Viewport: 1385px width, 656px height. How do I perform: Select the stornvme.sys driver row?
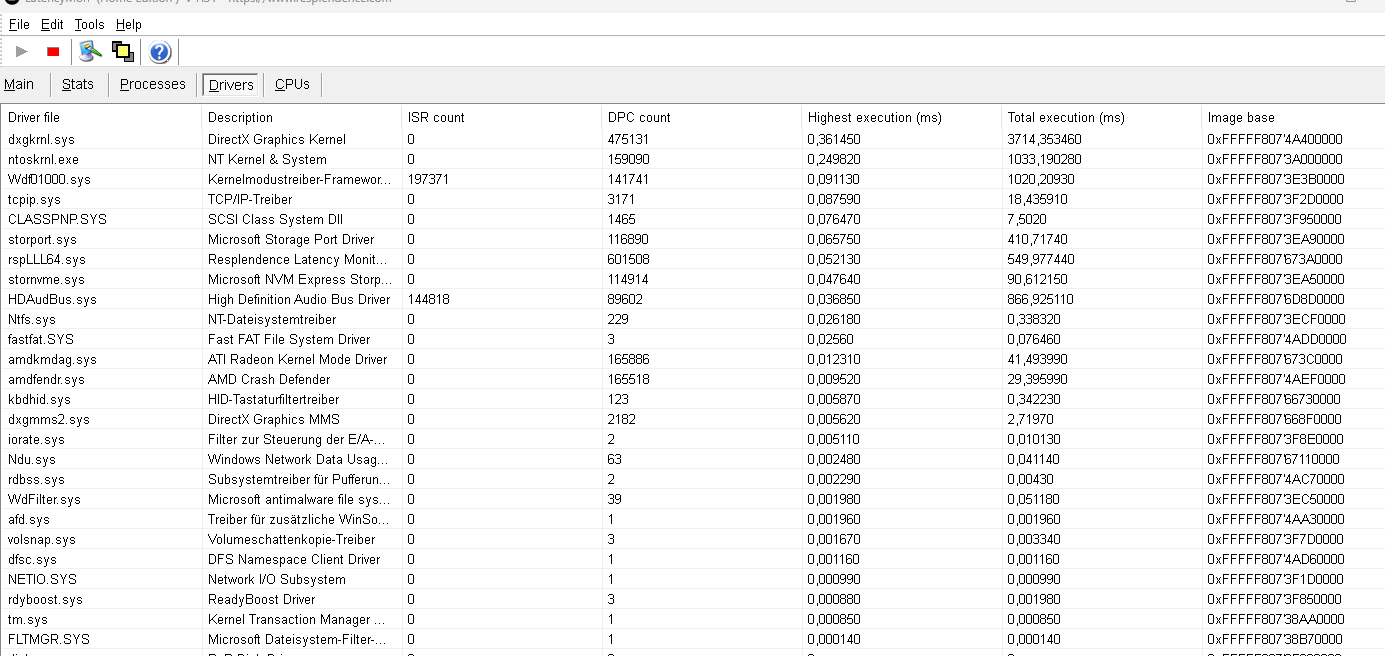tap(693, 279)
